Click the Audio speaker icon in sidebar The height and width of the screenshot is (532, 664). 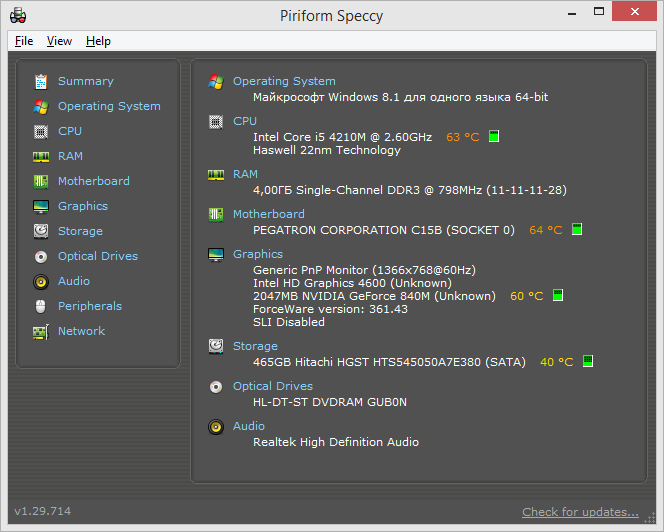(x=41, y=281)
